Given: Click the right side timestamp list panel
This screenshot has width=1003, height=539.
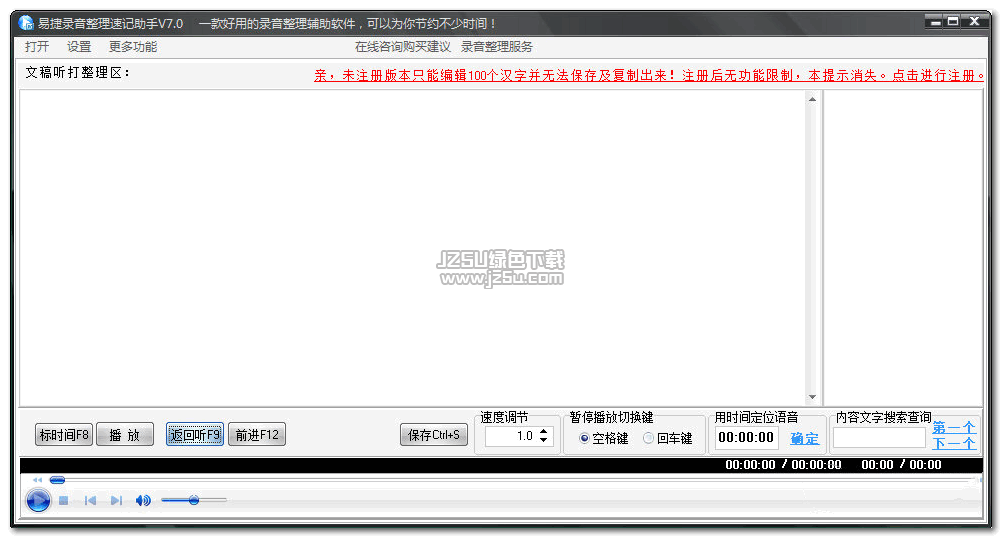Looking at the screenshot, I should pyautogui.click(x=903, y=248).
